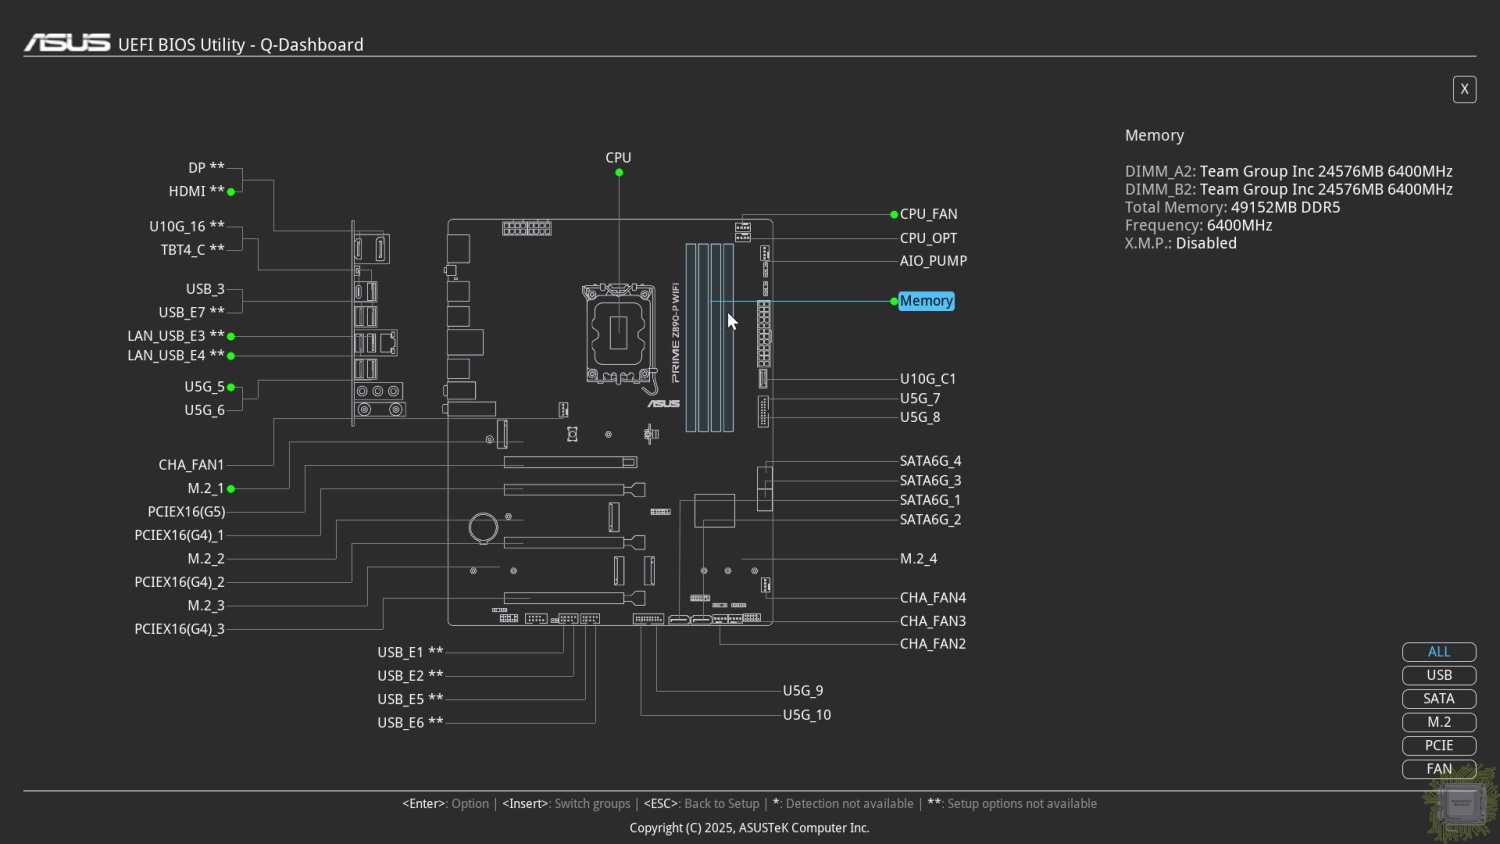Select the DP ** port label

[206, 168]
